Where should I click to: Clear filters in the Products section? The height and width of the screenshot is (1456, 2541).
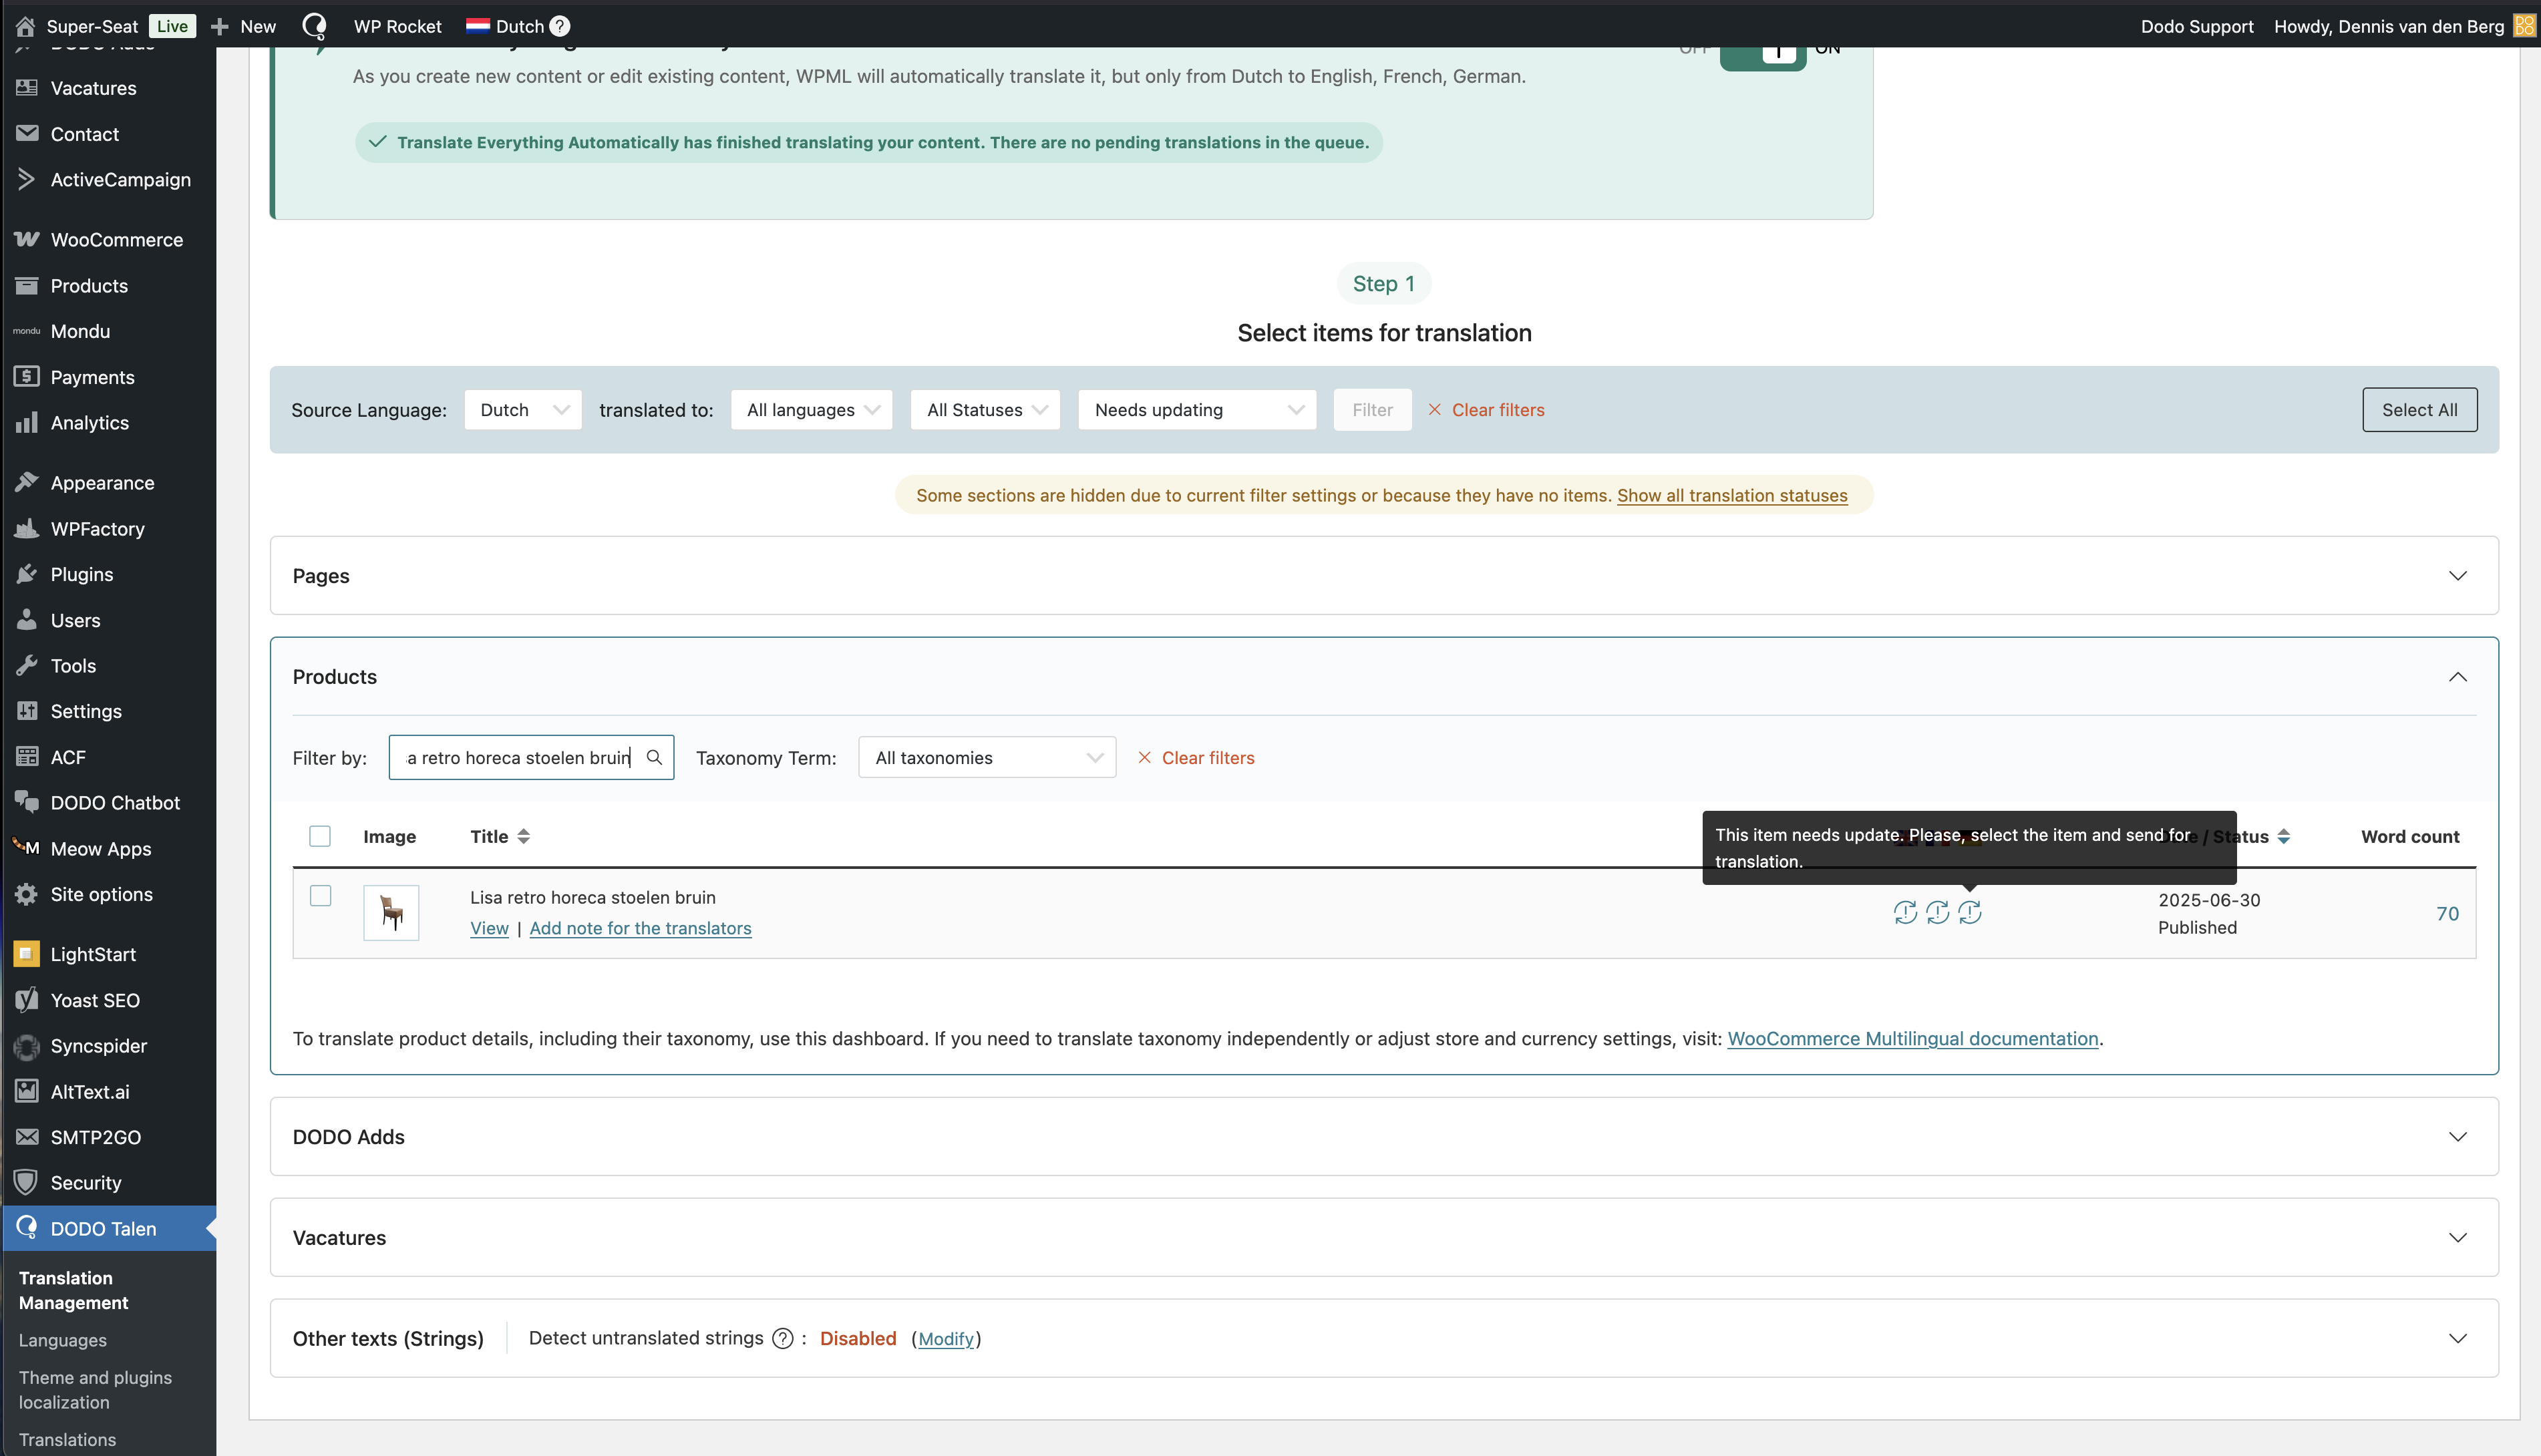pyautogui.click(x=1196, y=757)
